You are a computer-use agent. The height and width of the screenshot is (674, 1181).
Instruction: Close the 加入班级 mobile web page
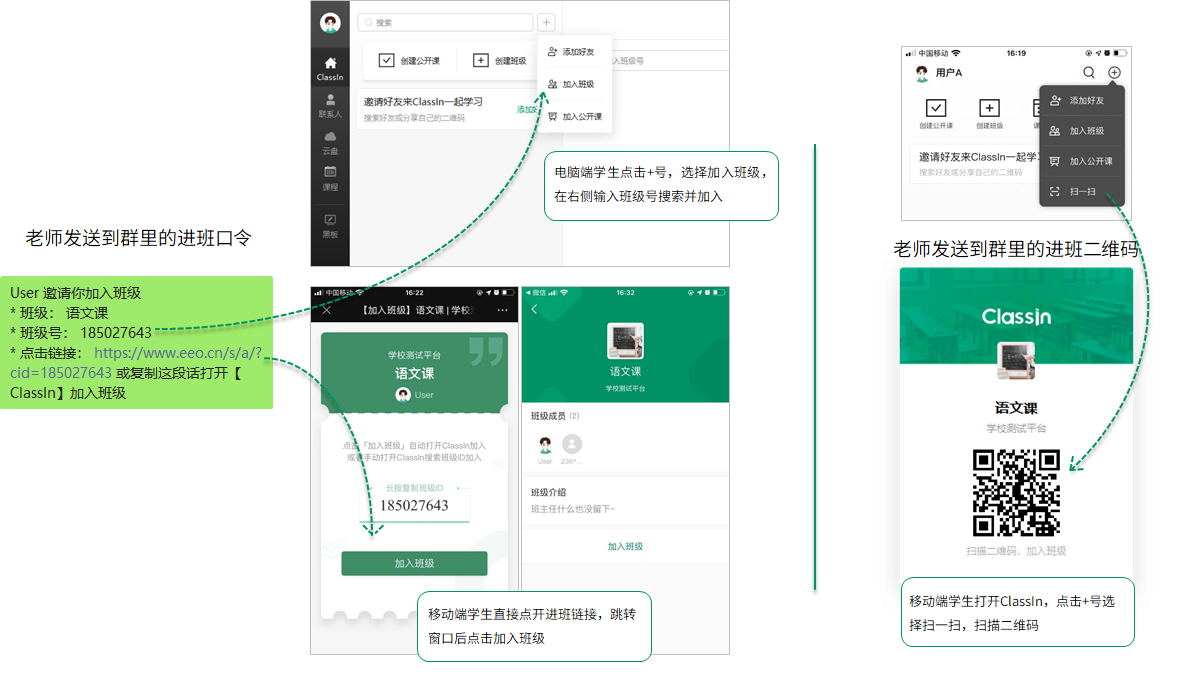[327, 310]
